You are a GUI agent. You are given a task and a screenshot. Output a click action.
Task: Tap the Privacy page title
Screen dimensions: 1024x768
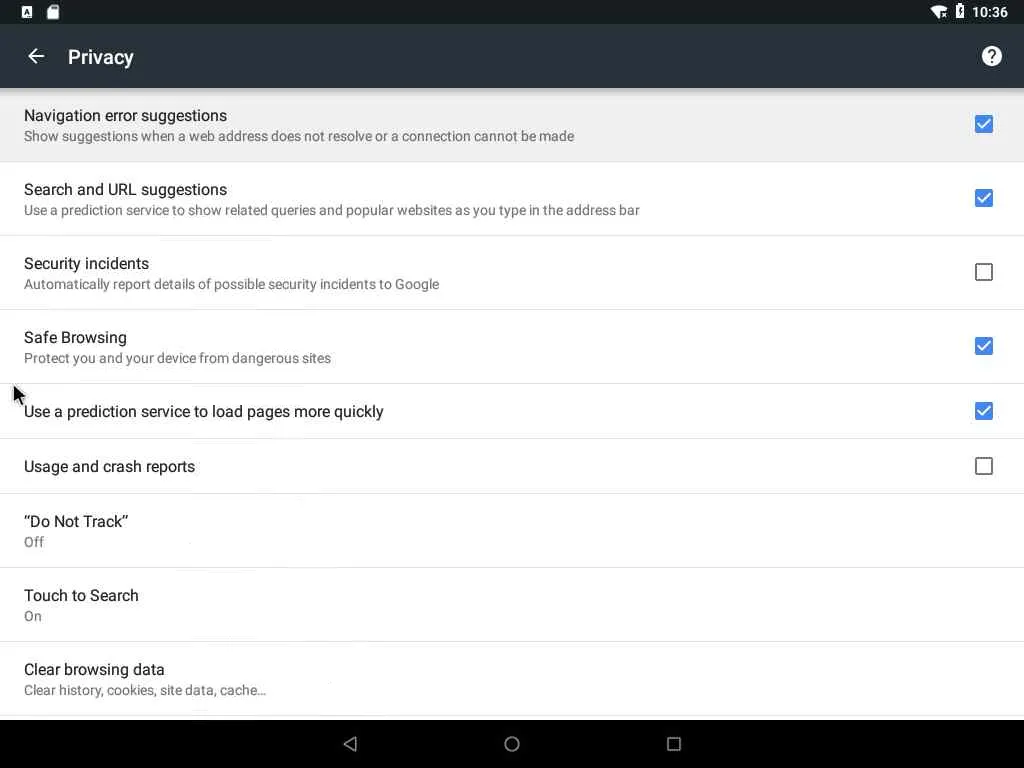click(101, 57)
